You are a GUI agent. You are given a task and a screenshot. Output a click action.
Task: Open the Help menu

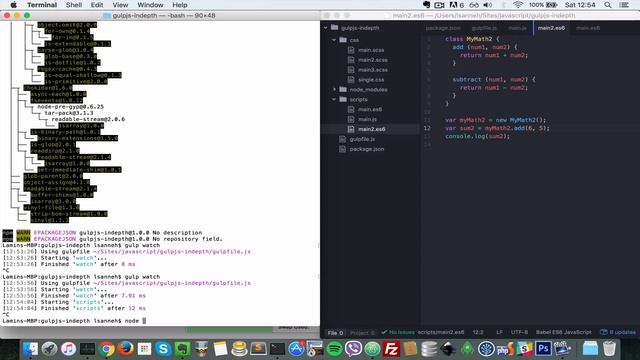click(x=180, y=5)
